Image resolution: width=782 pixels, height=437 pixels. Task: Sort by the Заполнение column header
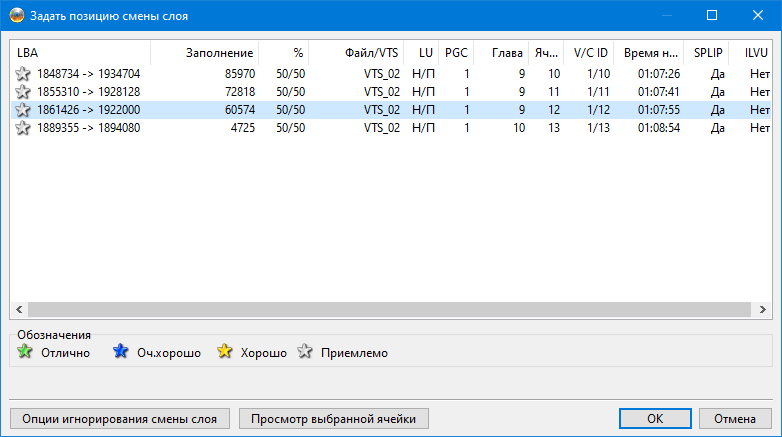click(204, 52)
